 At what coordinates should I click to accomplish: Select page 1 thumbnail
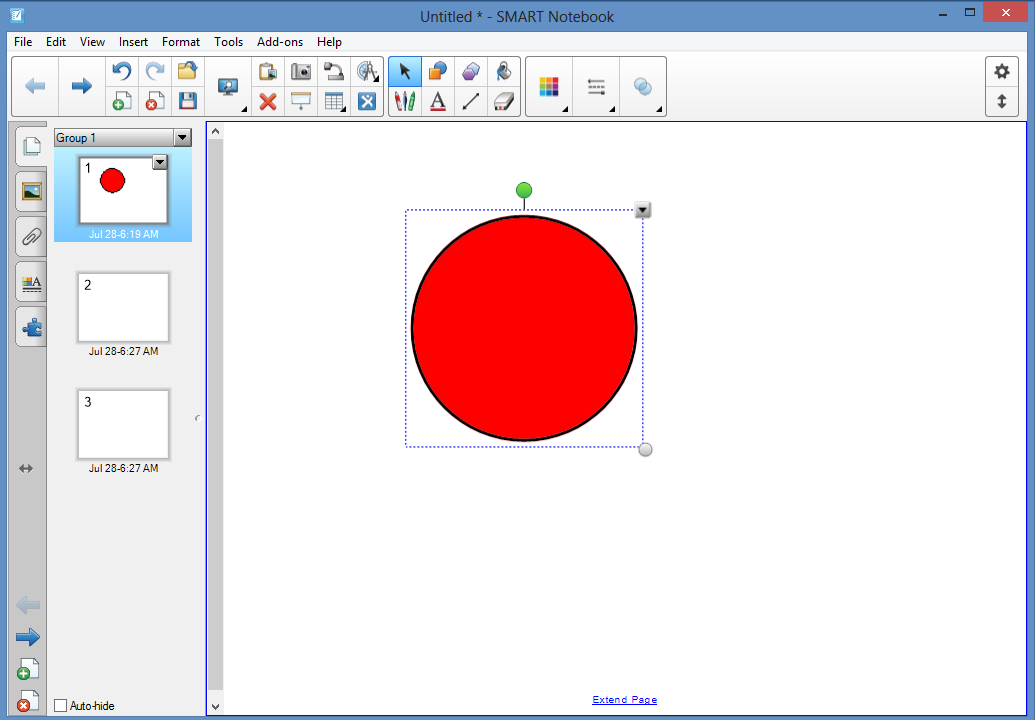click(x=123, y=191)
